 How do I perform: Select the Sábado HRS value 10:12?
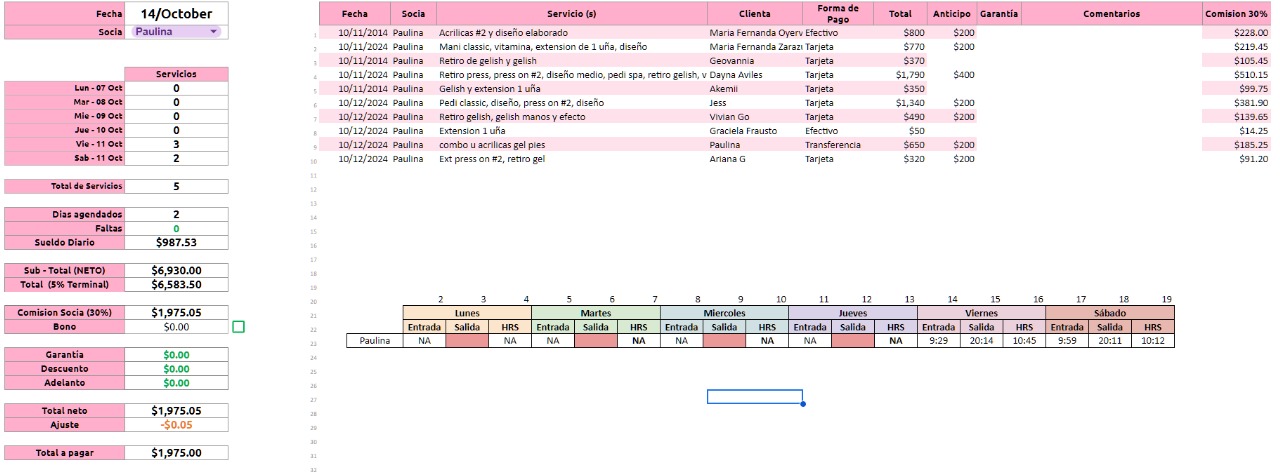pyautogui.click(x=1153, y=341)
